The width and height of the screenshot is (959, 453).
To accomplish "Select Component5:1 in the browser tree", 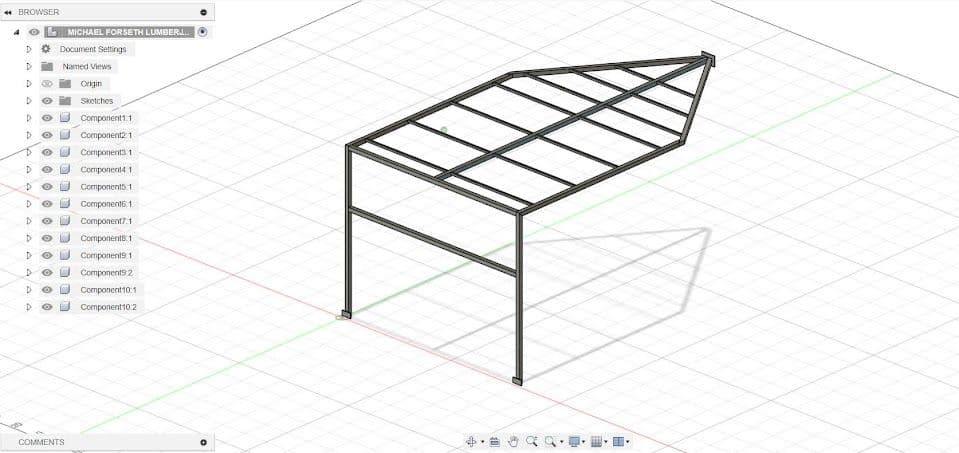I will [x=106, y=186].
